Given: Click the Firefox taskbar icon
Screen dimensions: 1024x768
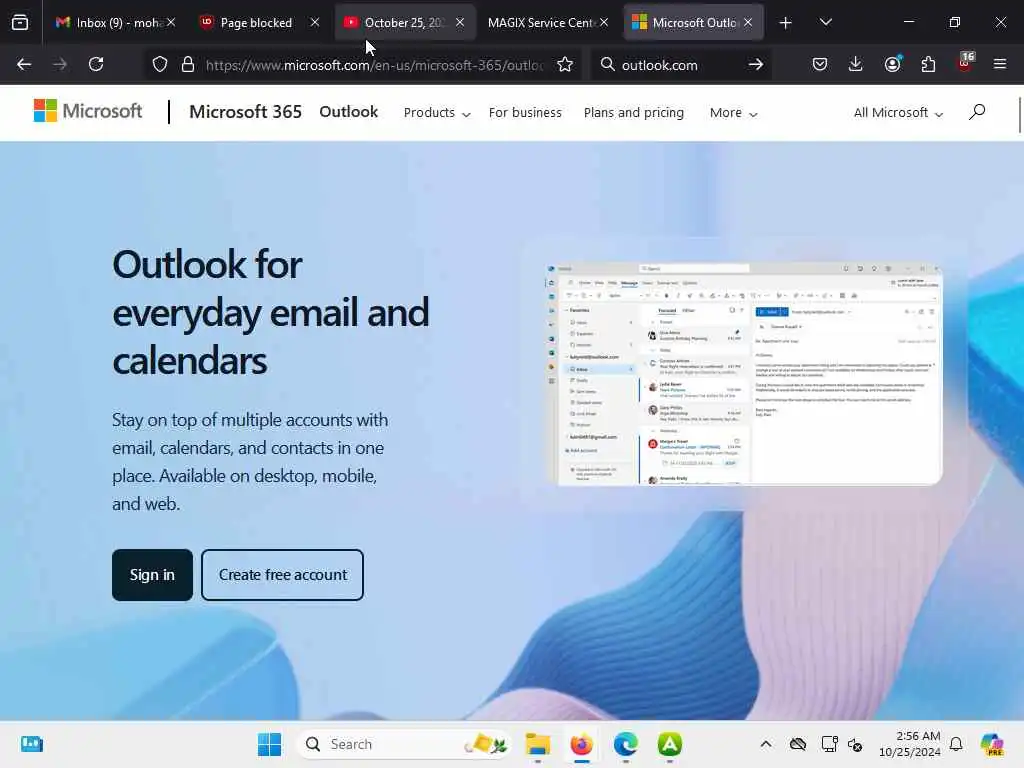Looking at the screenshot, I should [581, 744].
